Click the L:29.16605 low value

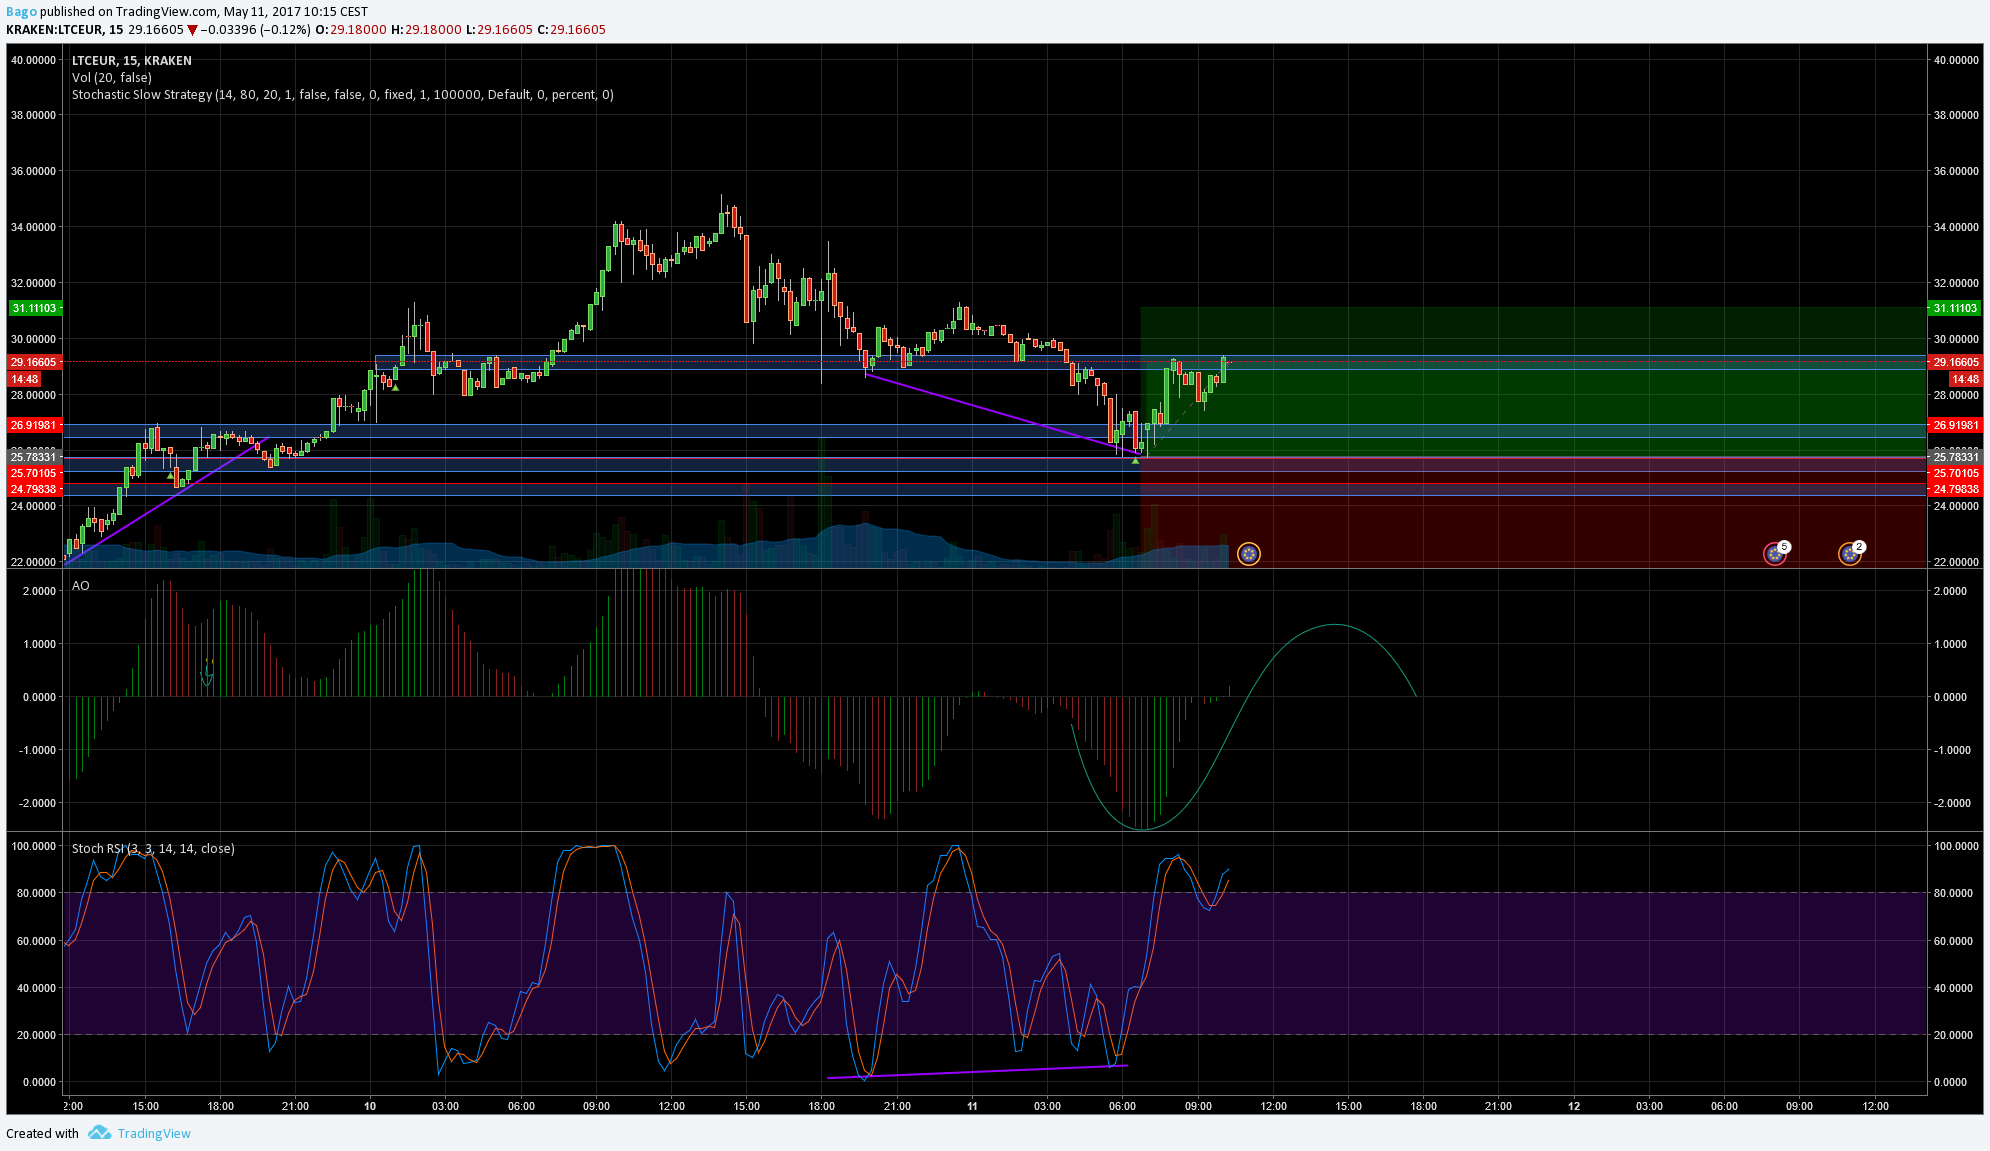tap(500, 30)
